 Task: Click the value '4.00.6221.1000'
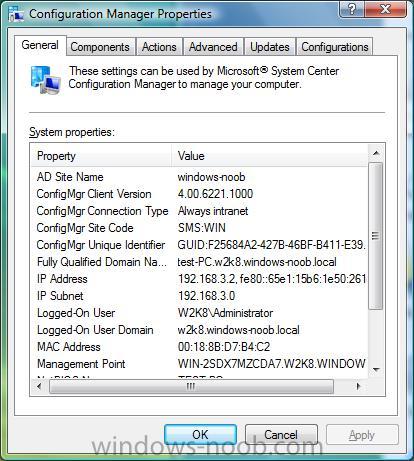coord(215,194)
